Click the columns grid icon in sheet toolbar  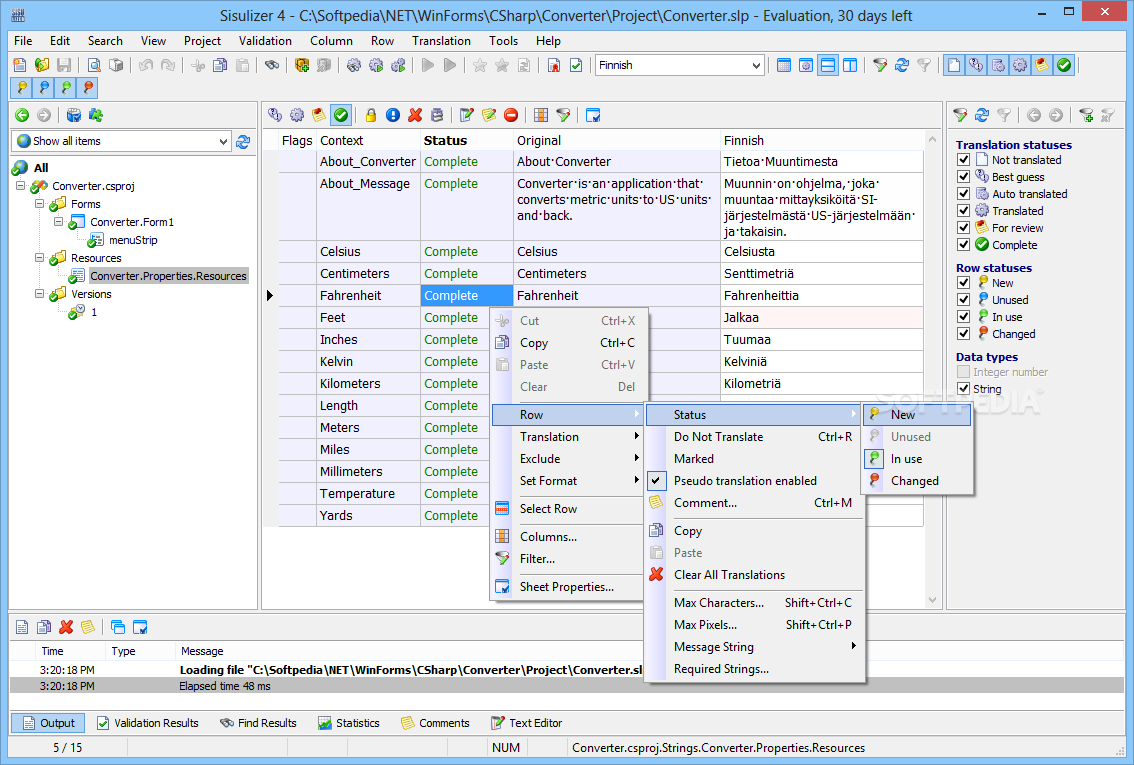coord(540,115)
